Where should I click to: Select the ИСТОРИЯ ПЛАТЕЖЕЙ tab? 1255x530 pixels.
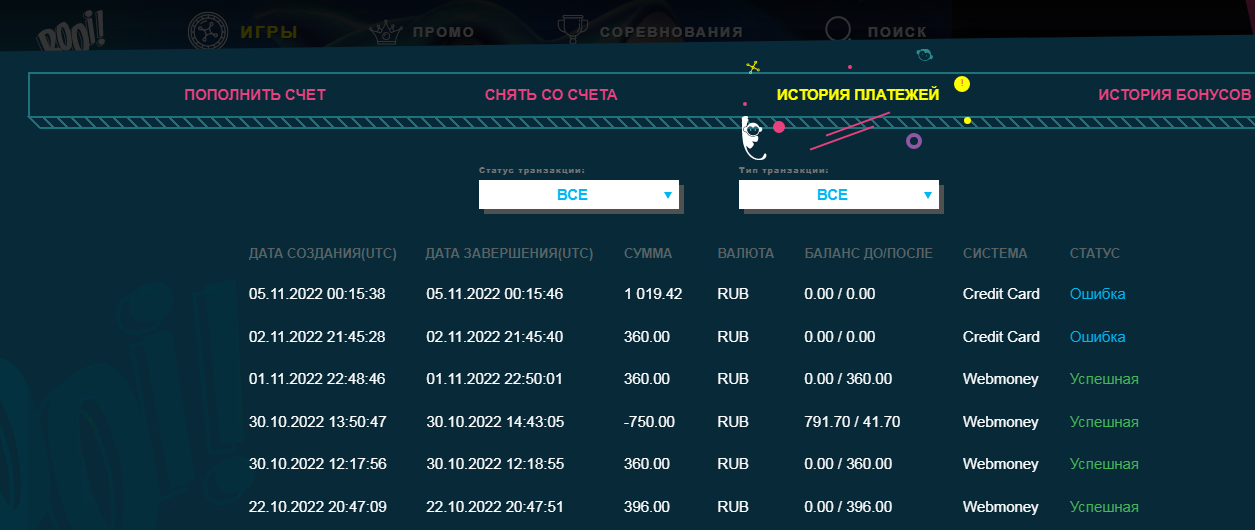click(x=858, y=95)
